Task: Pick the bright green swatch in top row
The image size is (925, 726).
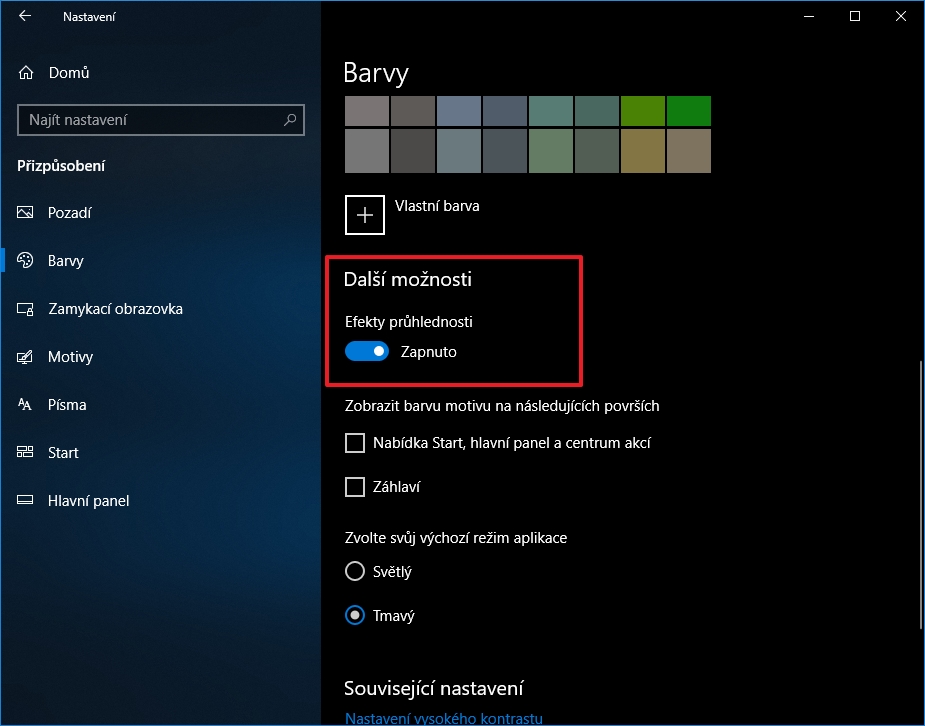Action: click(x=688, y=111)
